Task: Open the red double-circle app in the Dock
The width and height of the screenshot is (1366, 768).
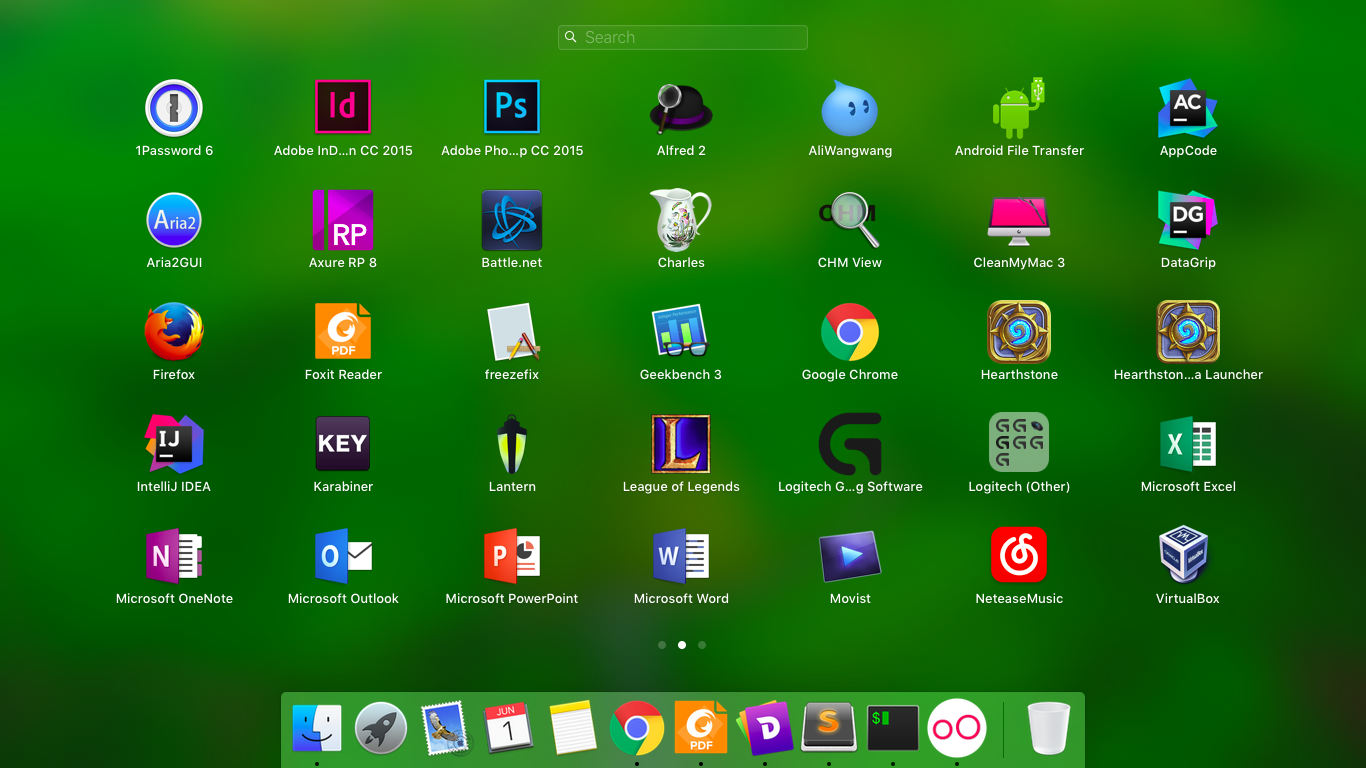Action: coord(957,727)
